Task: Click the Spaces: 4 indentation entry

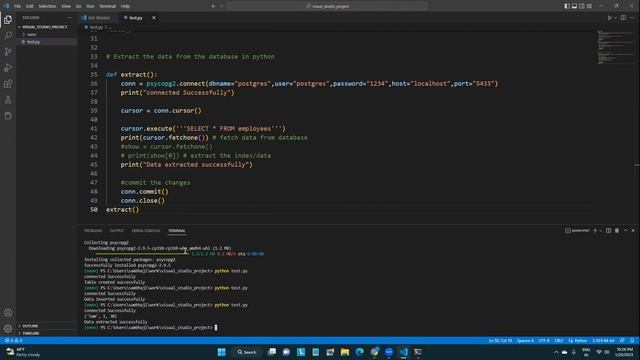Action: (x=525, y=340)
